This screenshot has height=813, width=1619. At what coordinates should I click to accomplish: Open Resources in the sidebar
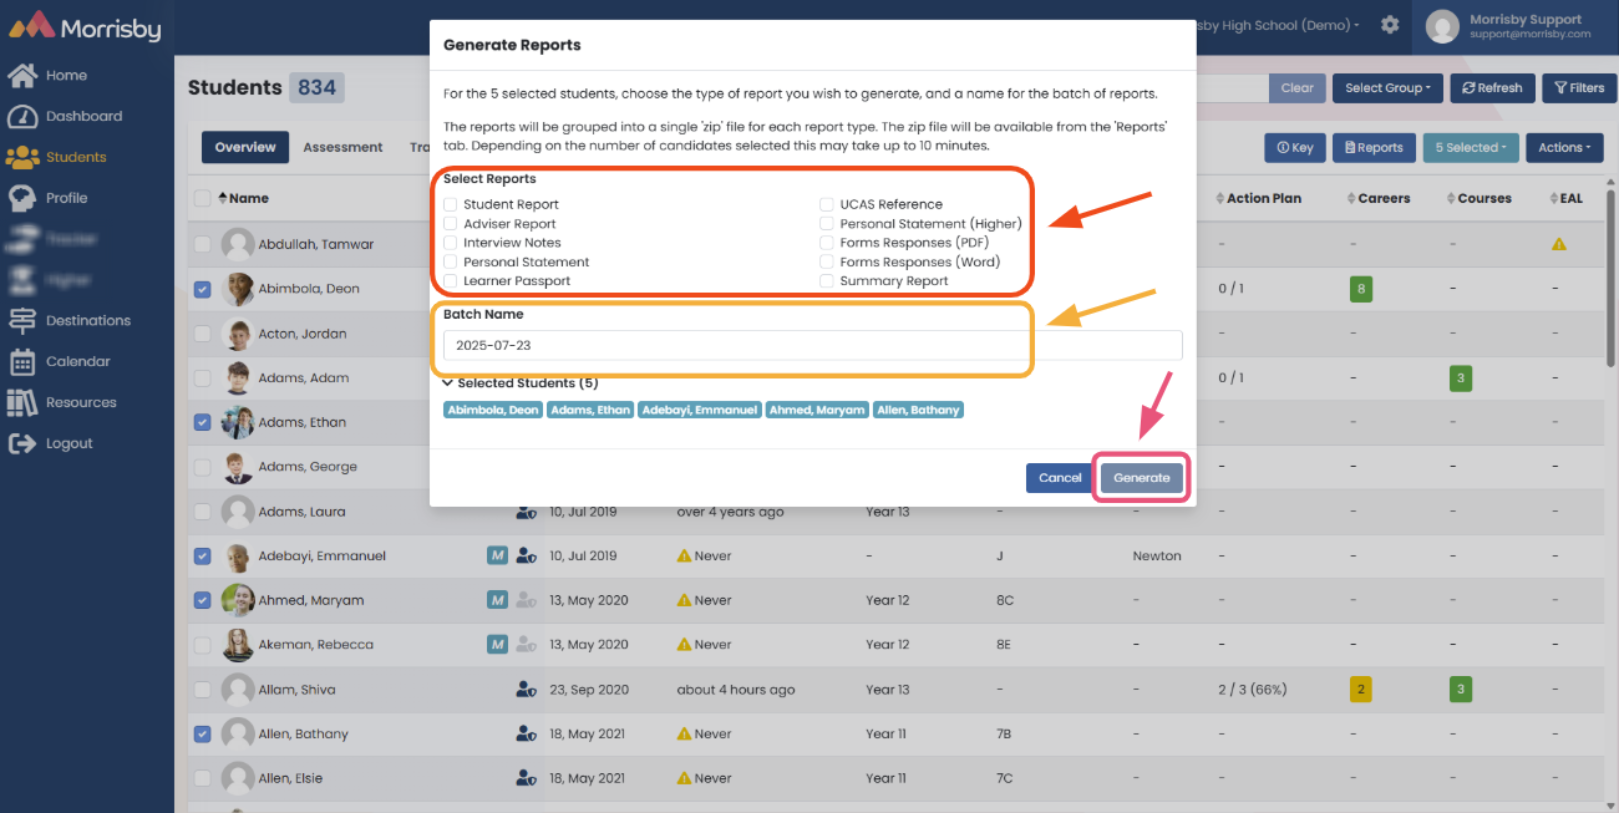click(63, 402)
